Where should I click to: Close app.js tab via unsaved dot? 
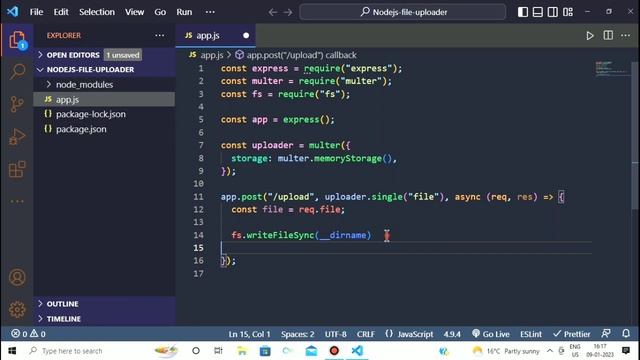pos(246,36)
